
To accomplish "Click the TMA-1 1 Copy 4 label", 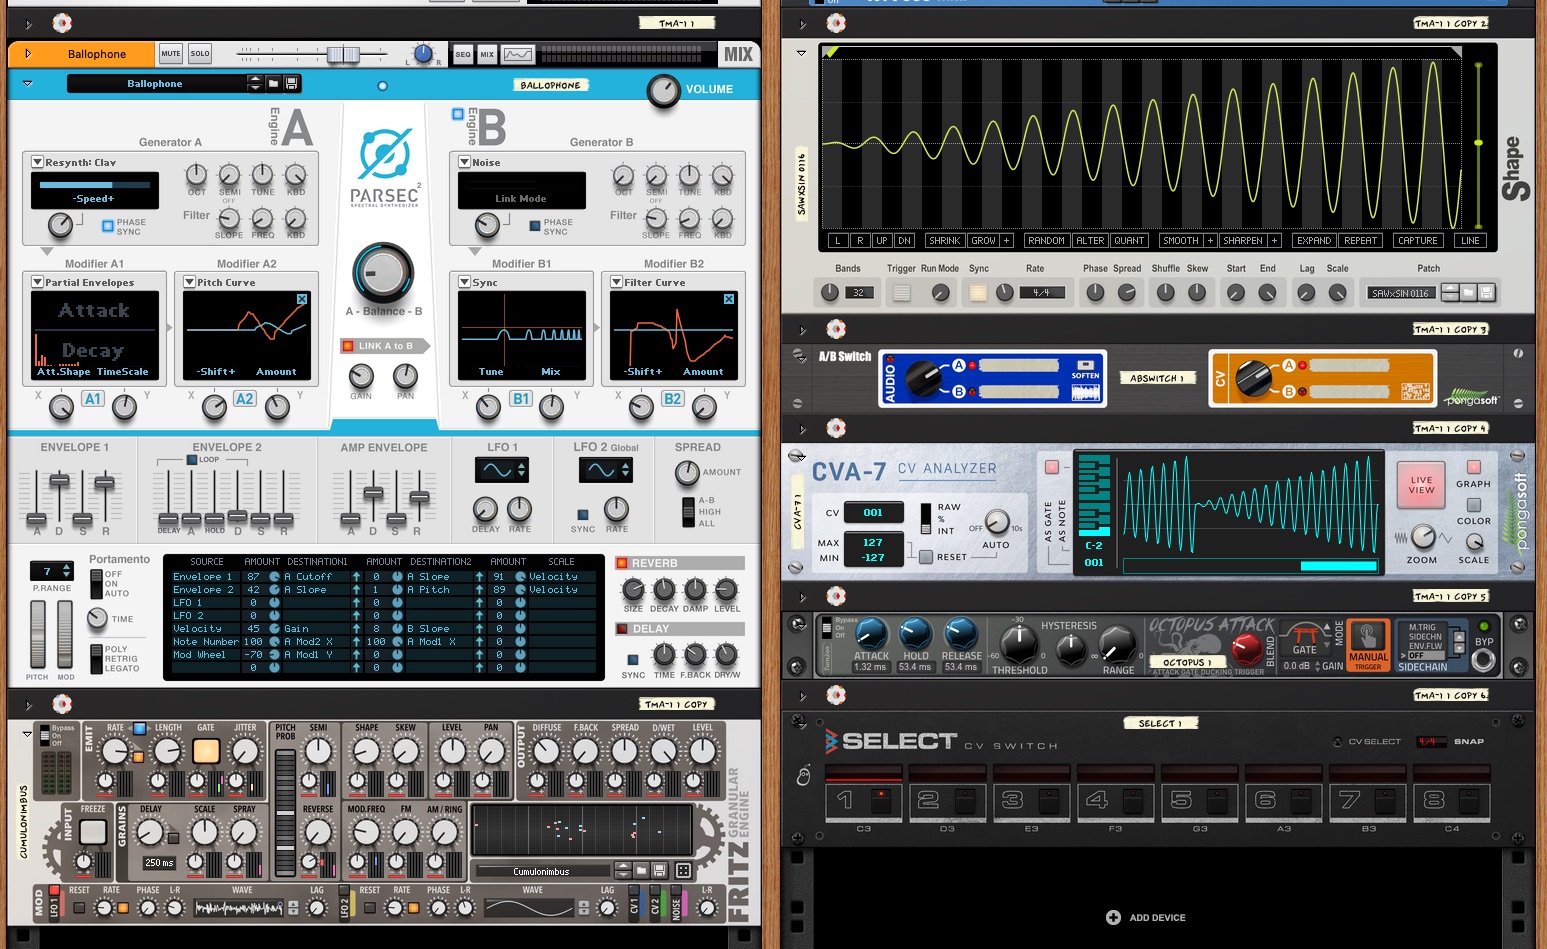I will tap(1450, 428).
